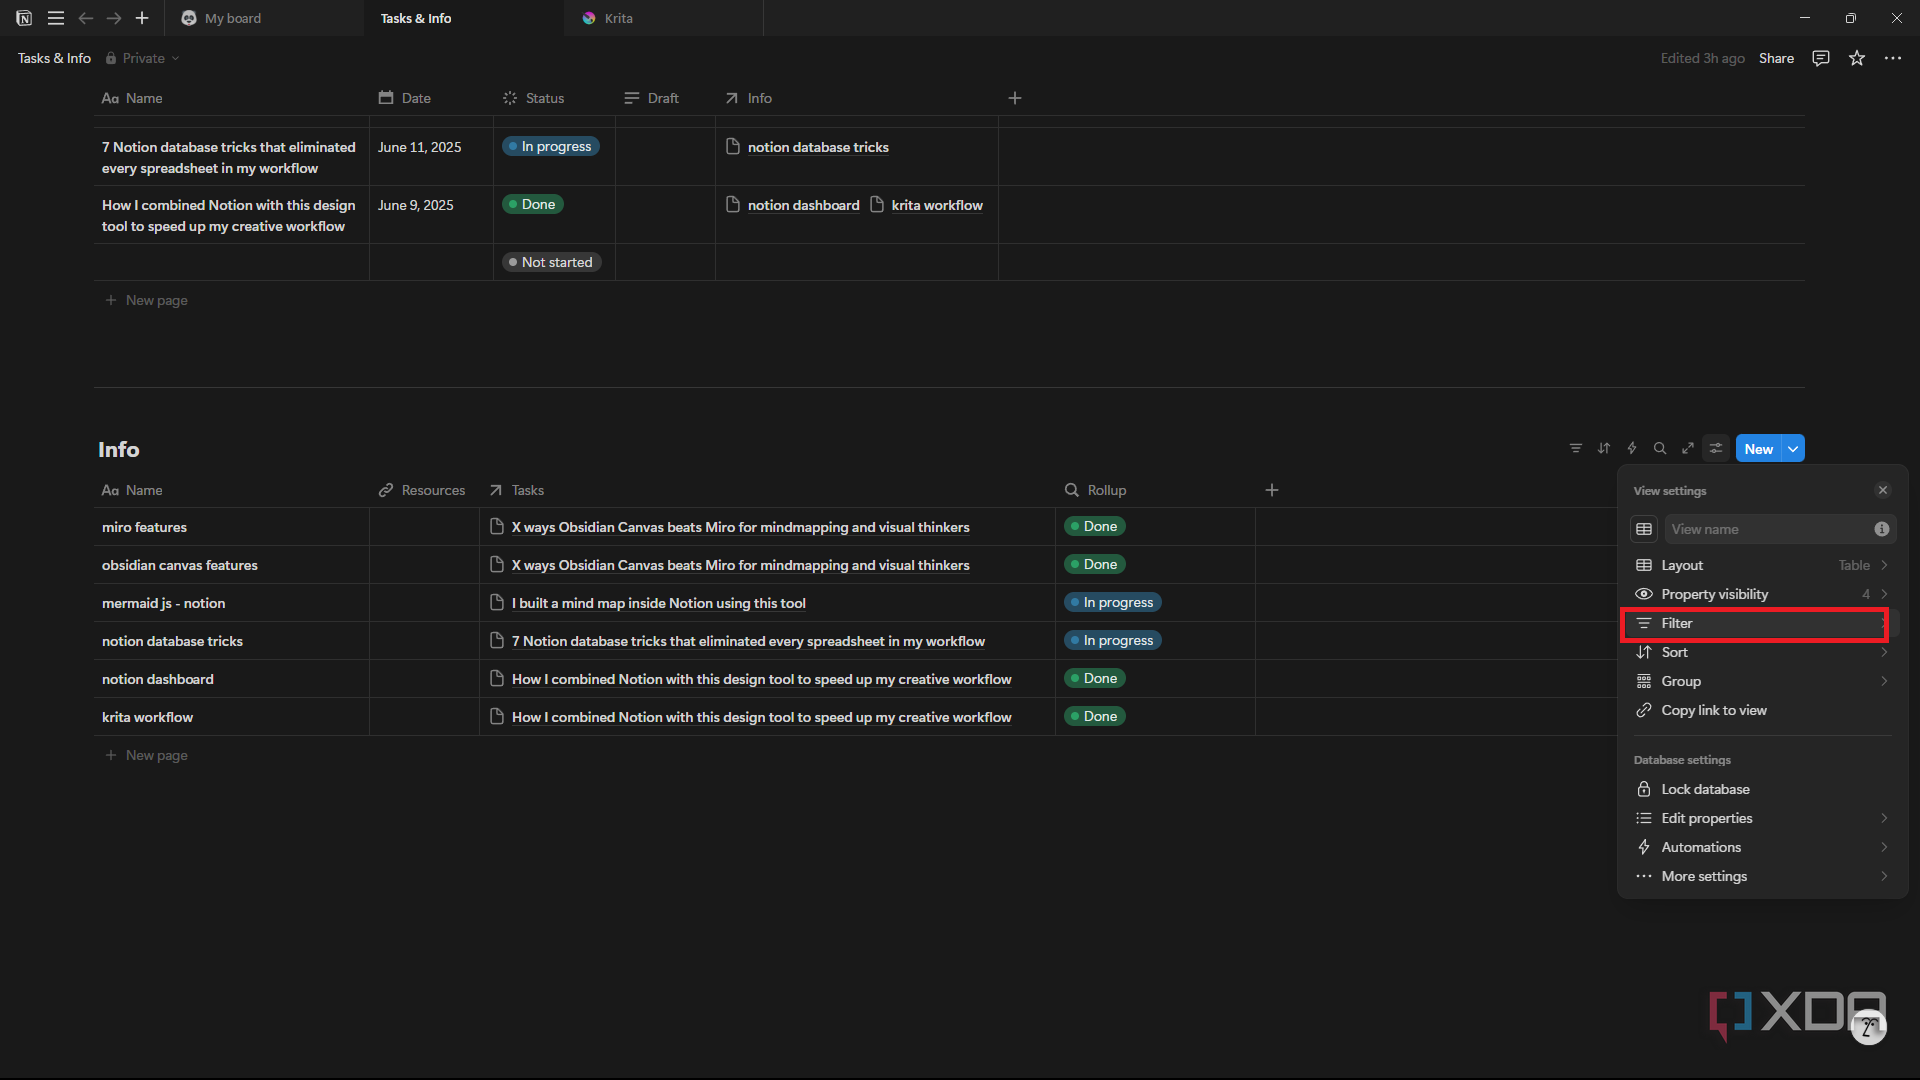The width and height of the screenshot is (1920, 1080).
Task: Click the 'mermaid js - notion' row name
Action: tap(163, 603)
